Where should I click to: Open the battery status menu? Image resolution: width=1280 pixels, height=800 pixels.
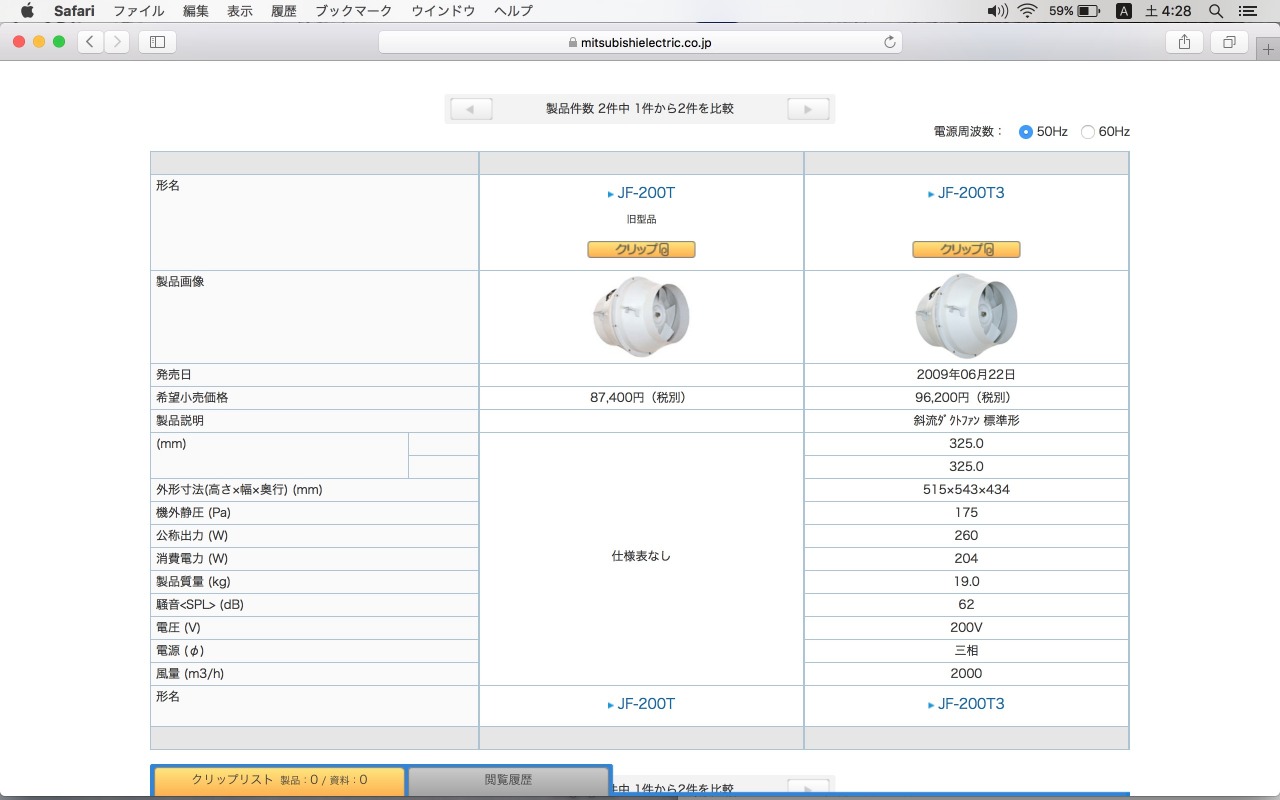[x=1075, y=11]
